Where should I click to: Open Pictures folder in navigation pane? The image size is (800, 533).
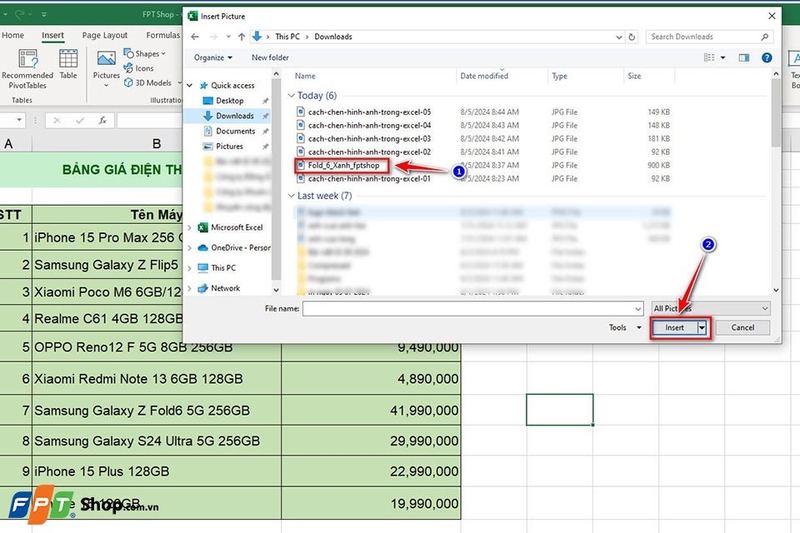coord(229,146)
